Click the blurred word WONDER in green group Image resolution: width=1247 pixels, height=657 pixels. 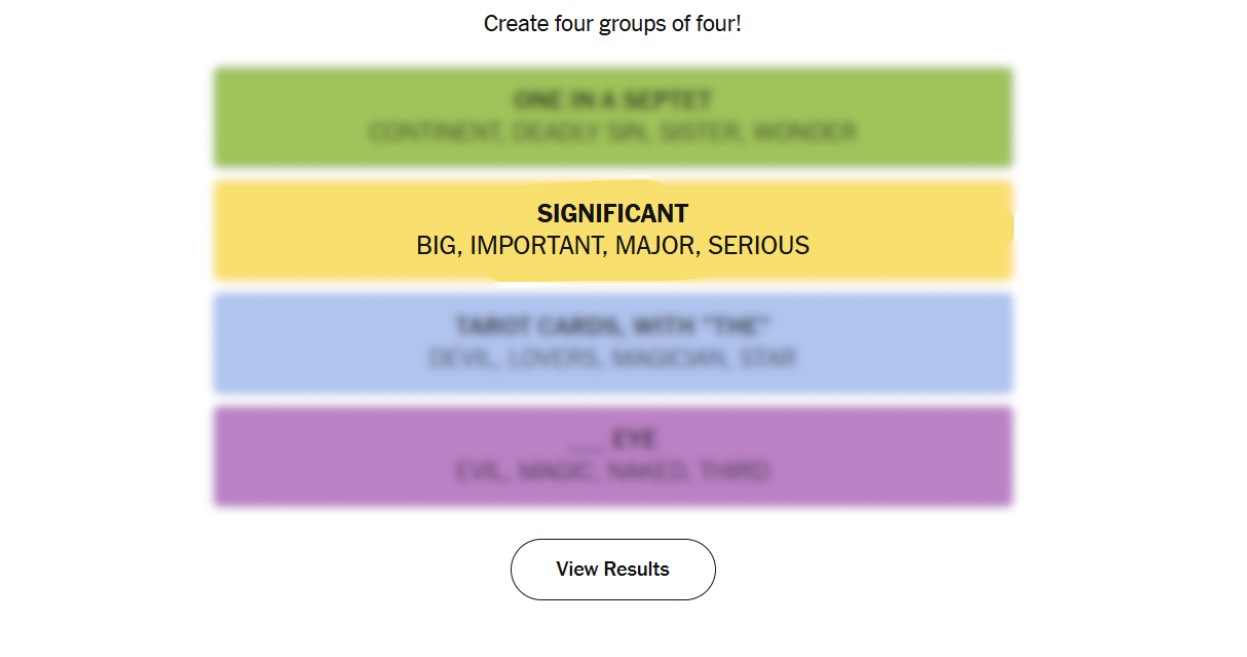pyautogui.click(x=803, y=132)
